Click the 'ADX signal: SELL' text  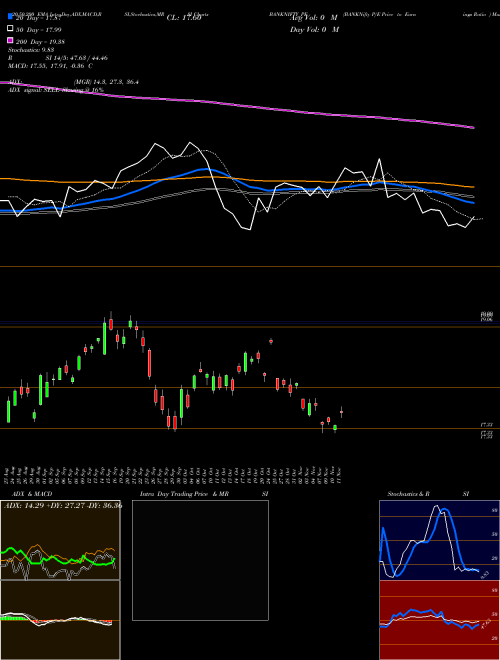click(x=35, y=90)
